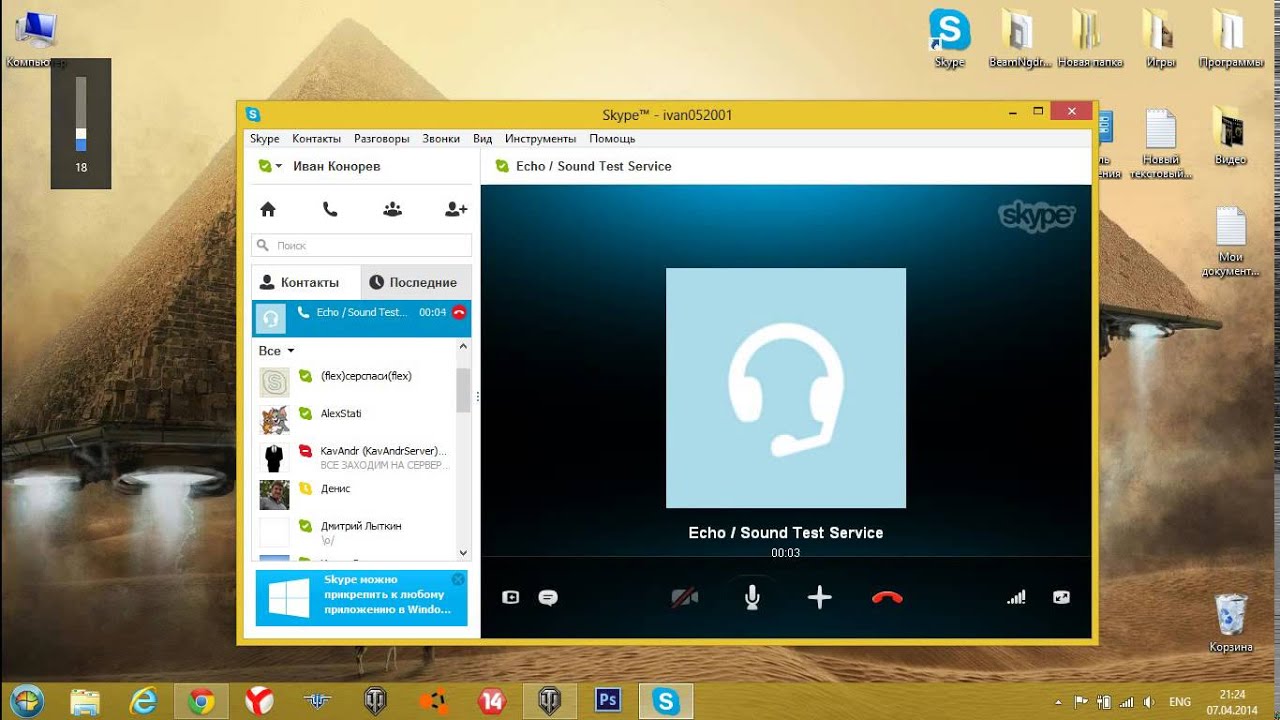
Task: Open Photoshop from taskbar
Action: (607, 702)
